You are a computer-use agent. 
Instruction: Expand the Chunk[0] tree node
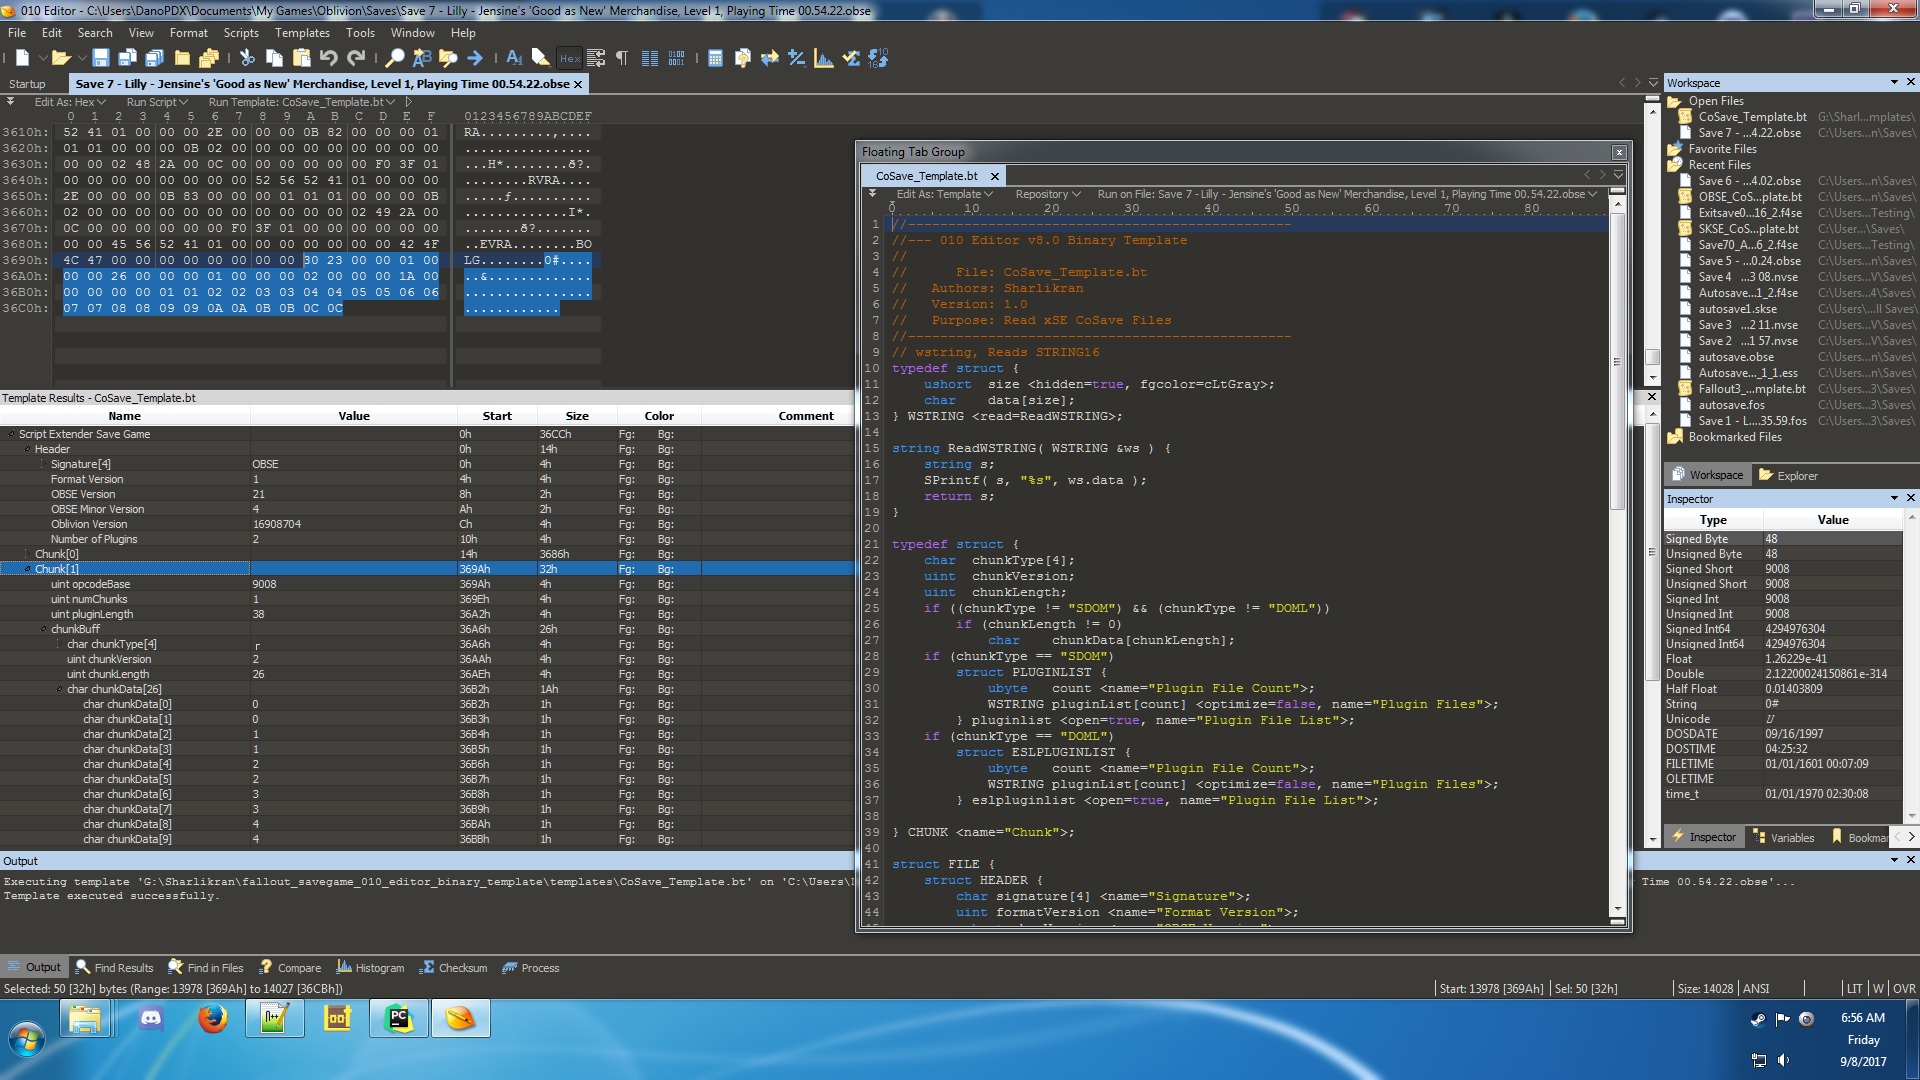28,554
